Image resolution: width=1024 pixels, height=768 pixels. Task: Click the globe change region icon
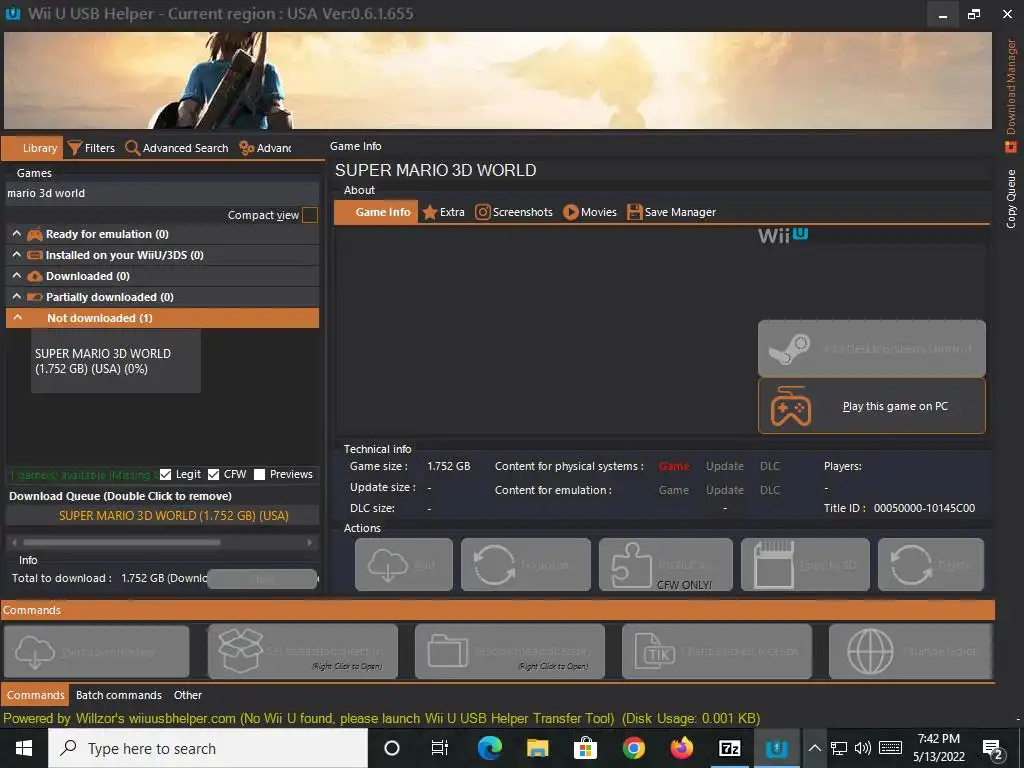tap(870, 651)
